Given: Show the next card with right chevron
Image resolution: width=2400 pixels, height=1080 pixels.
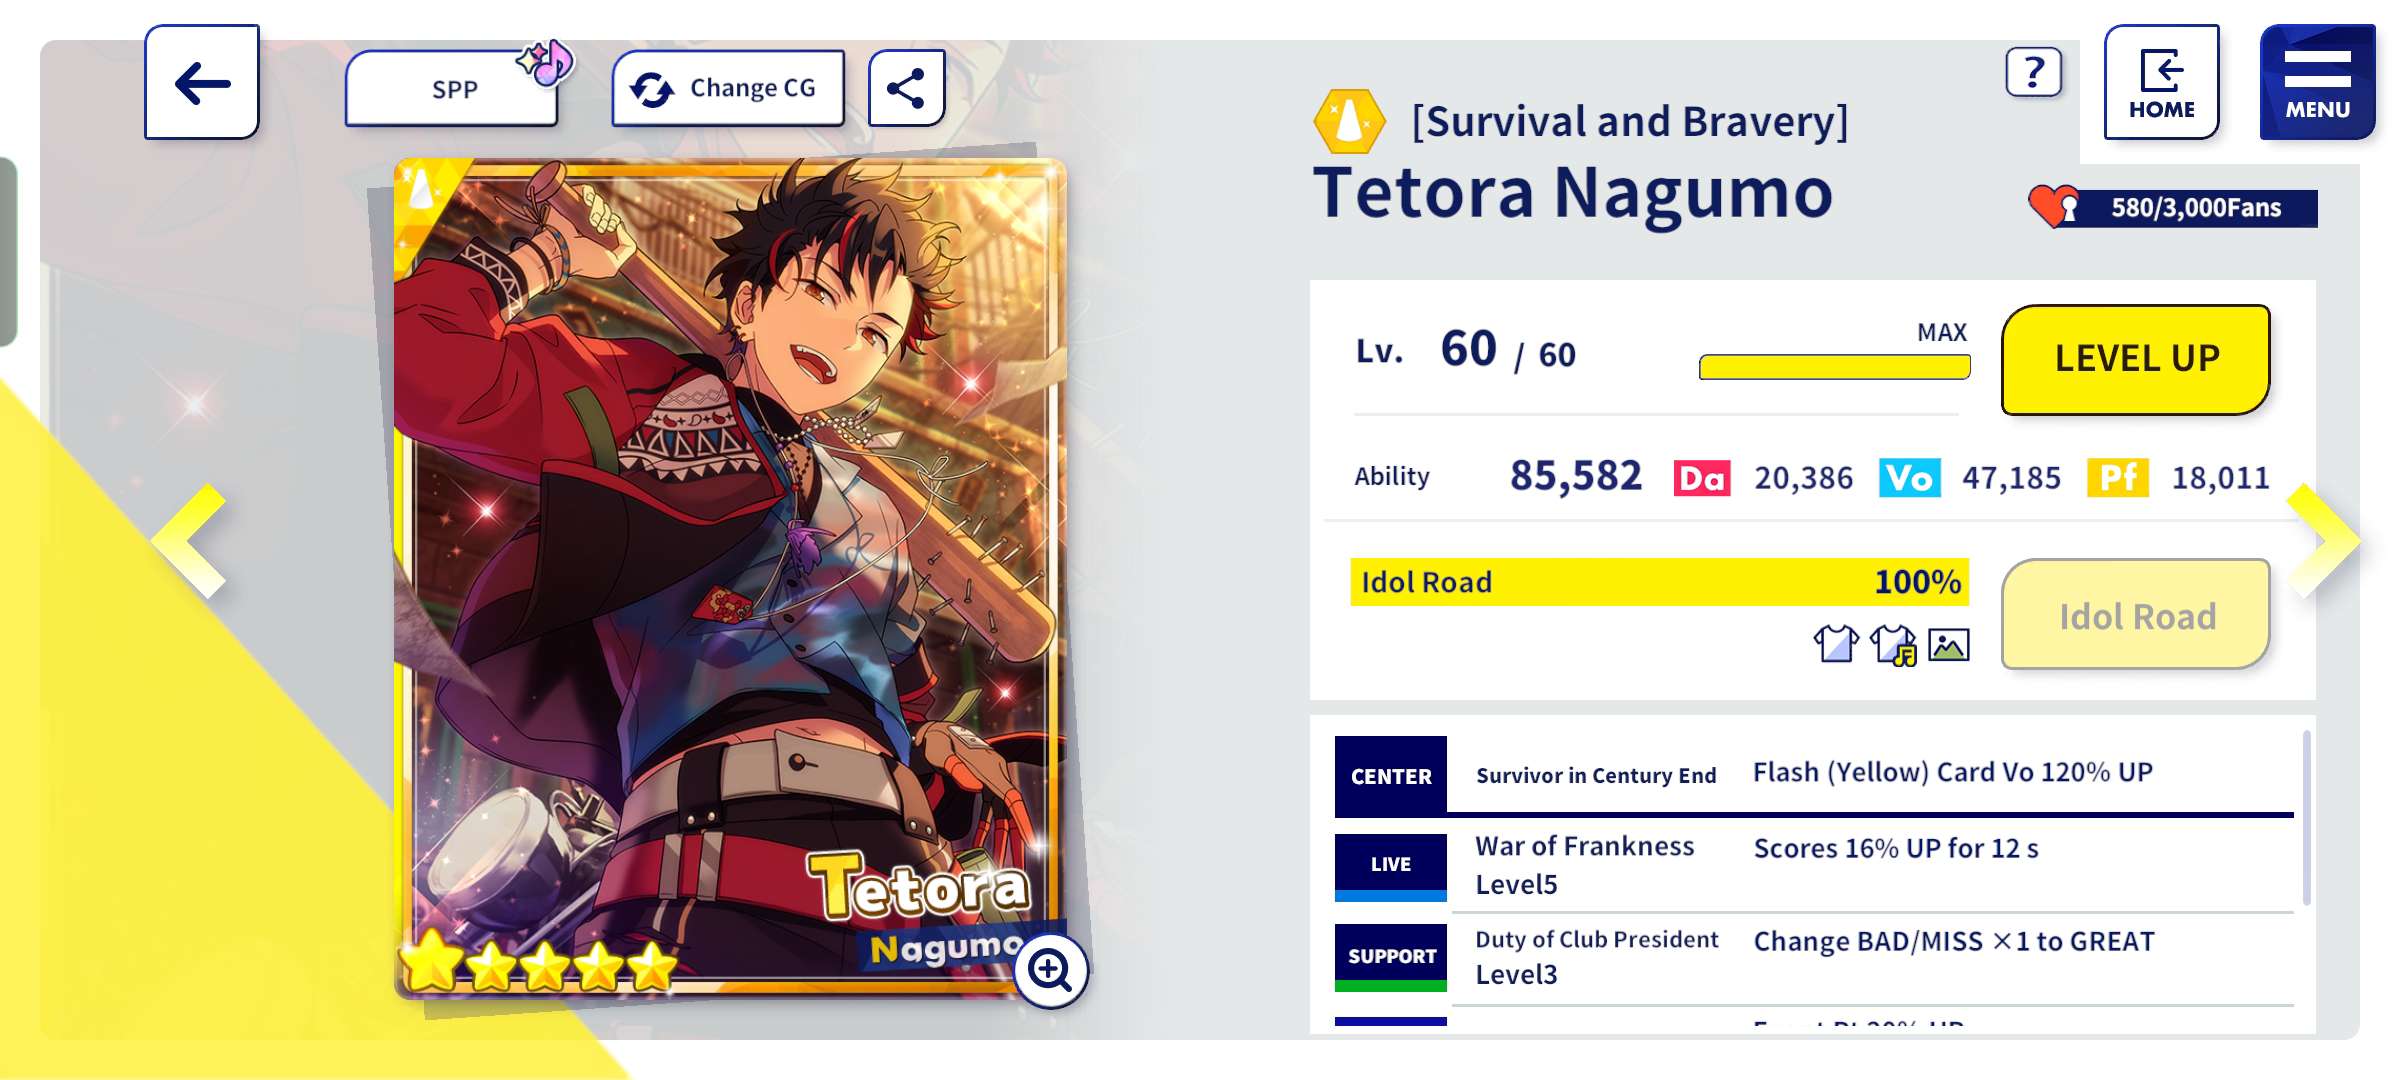Looking at the screenshot, I should click(x=2323, y=541).
